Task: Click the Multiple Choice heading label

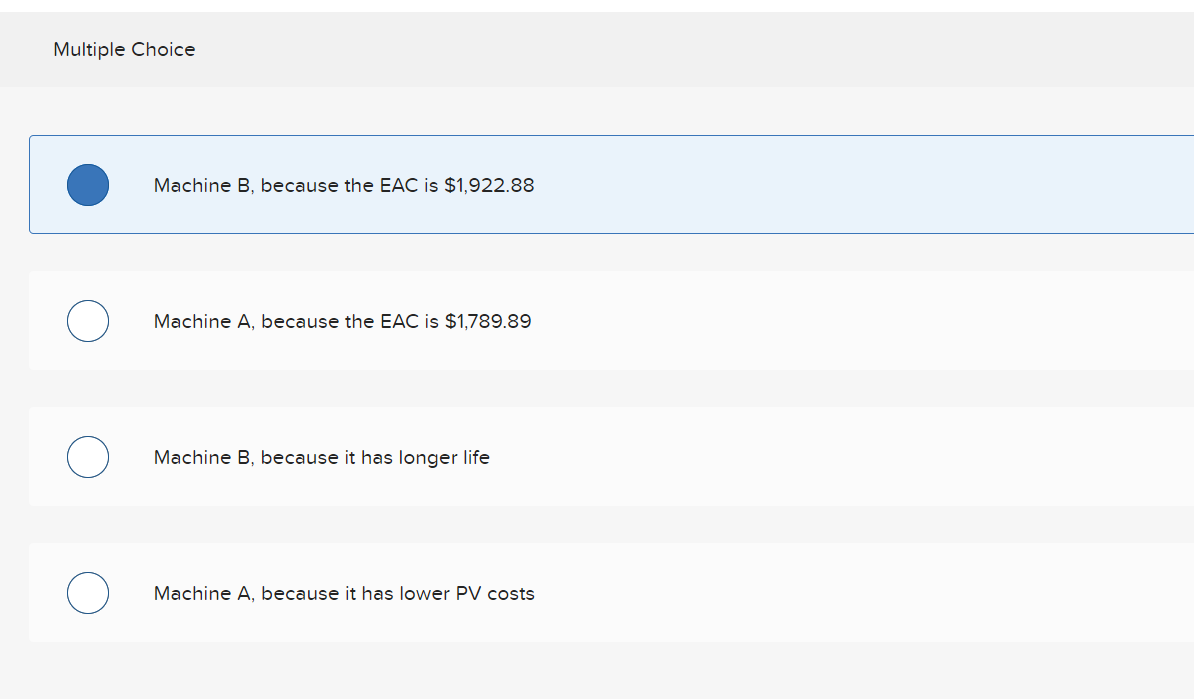Action: tap(124, 49)
